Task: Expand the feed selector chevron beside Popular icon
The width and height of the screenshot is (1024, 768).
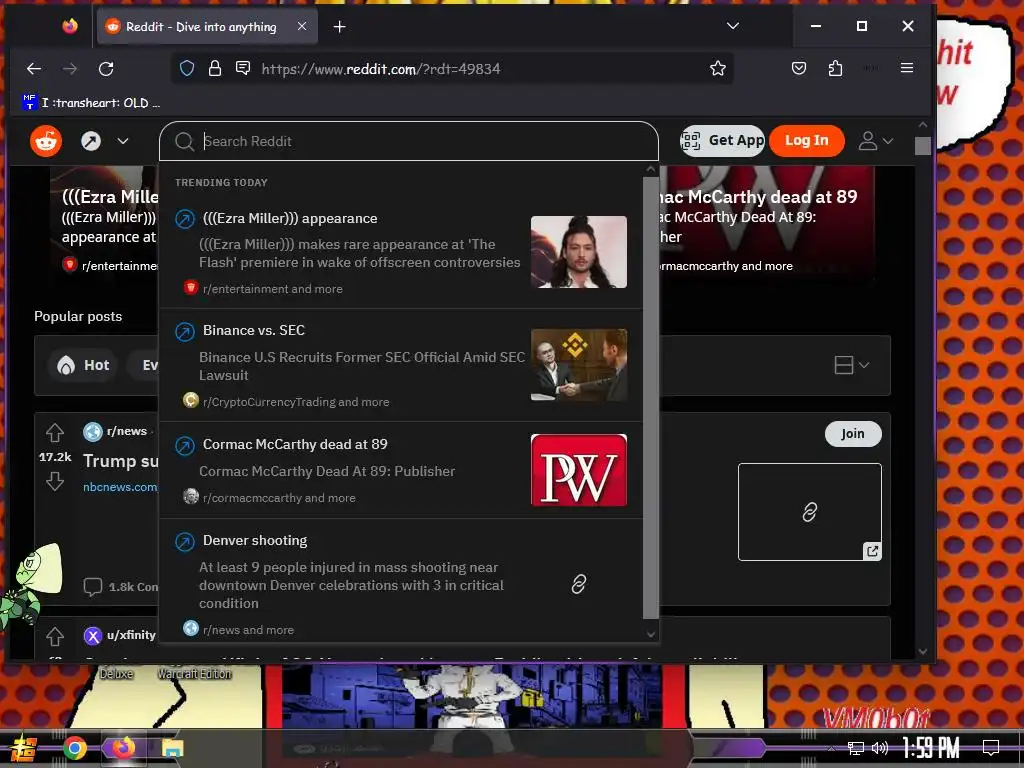Action: [123, 140]
